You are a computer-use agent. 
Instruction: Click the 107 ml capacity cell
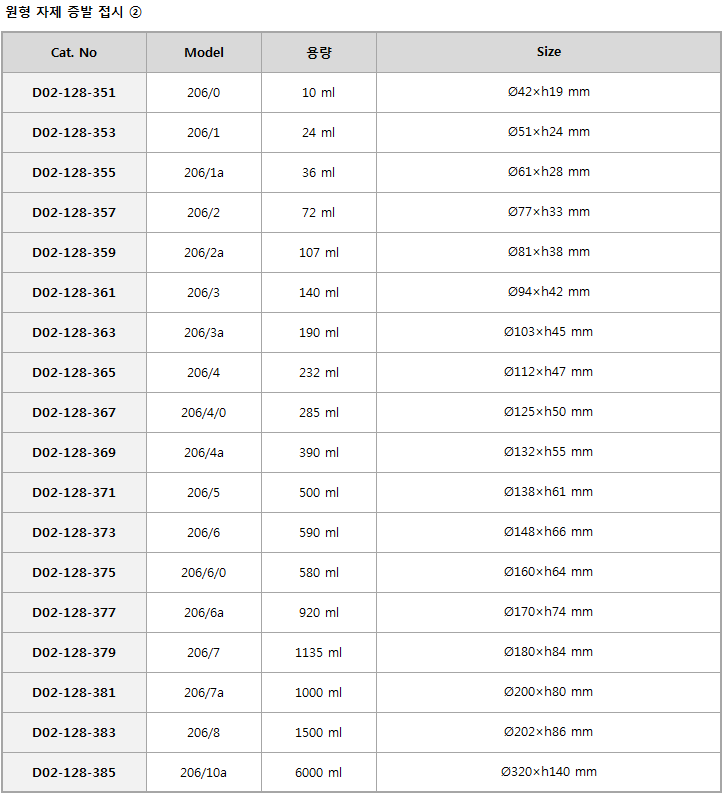[x=318, y=253]
